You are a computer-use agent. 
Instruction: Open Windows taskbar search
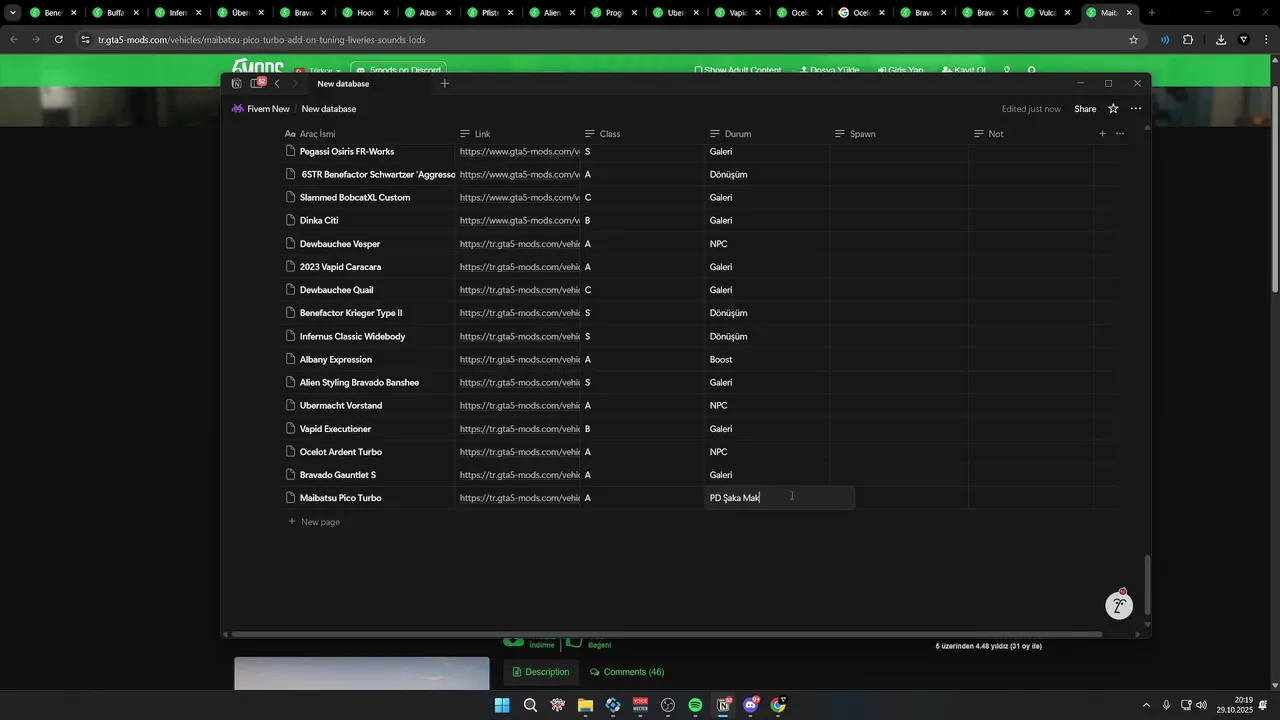click(530, 705)
